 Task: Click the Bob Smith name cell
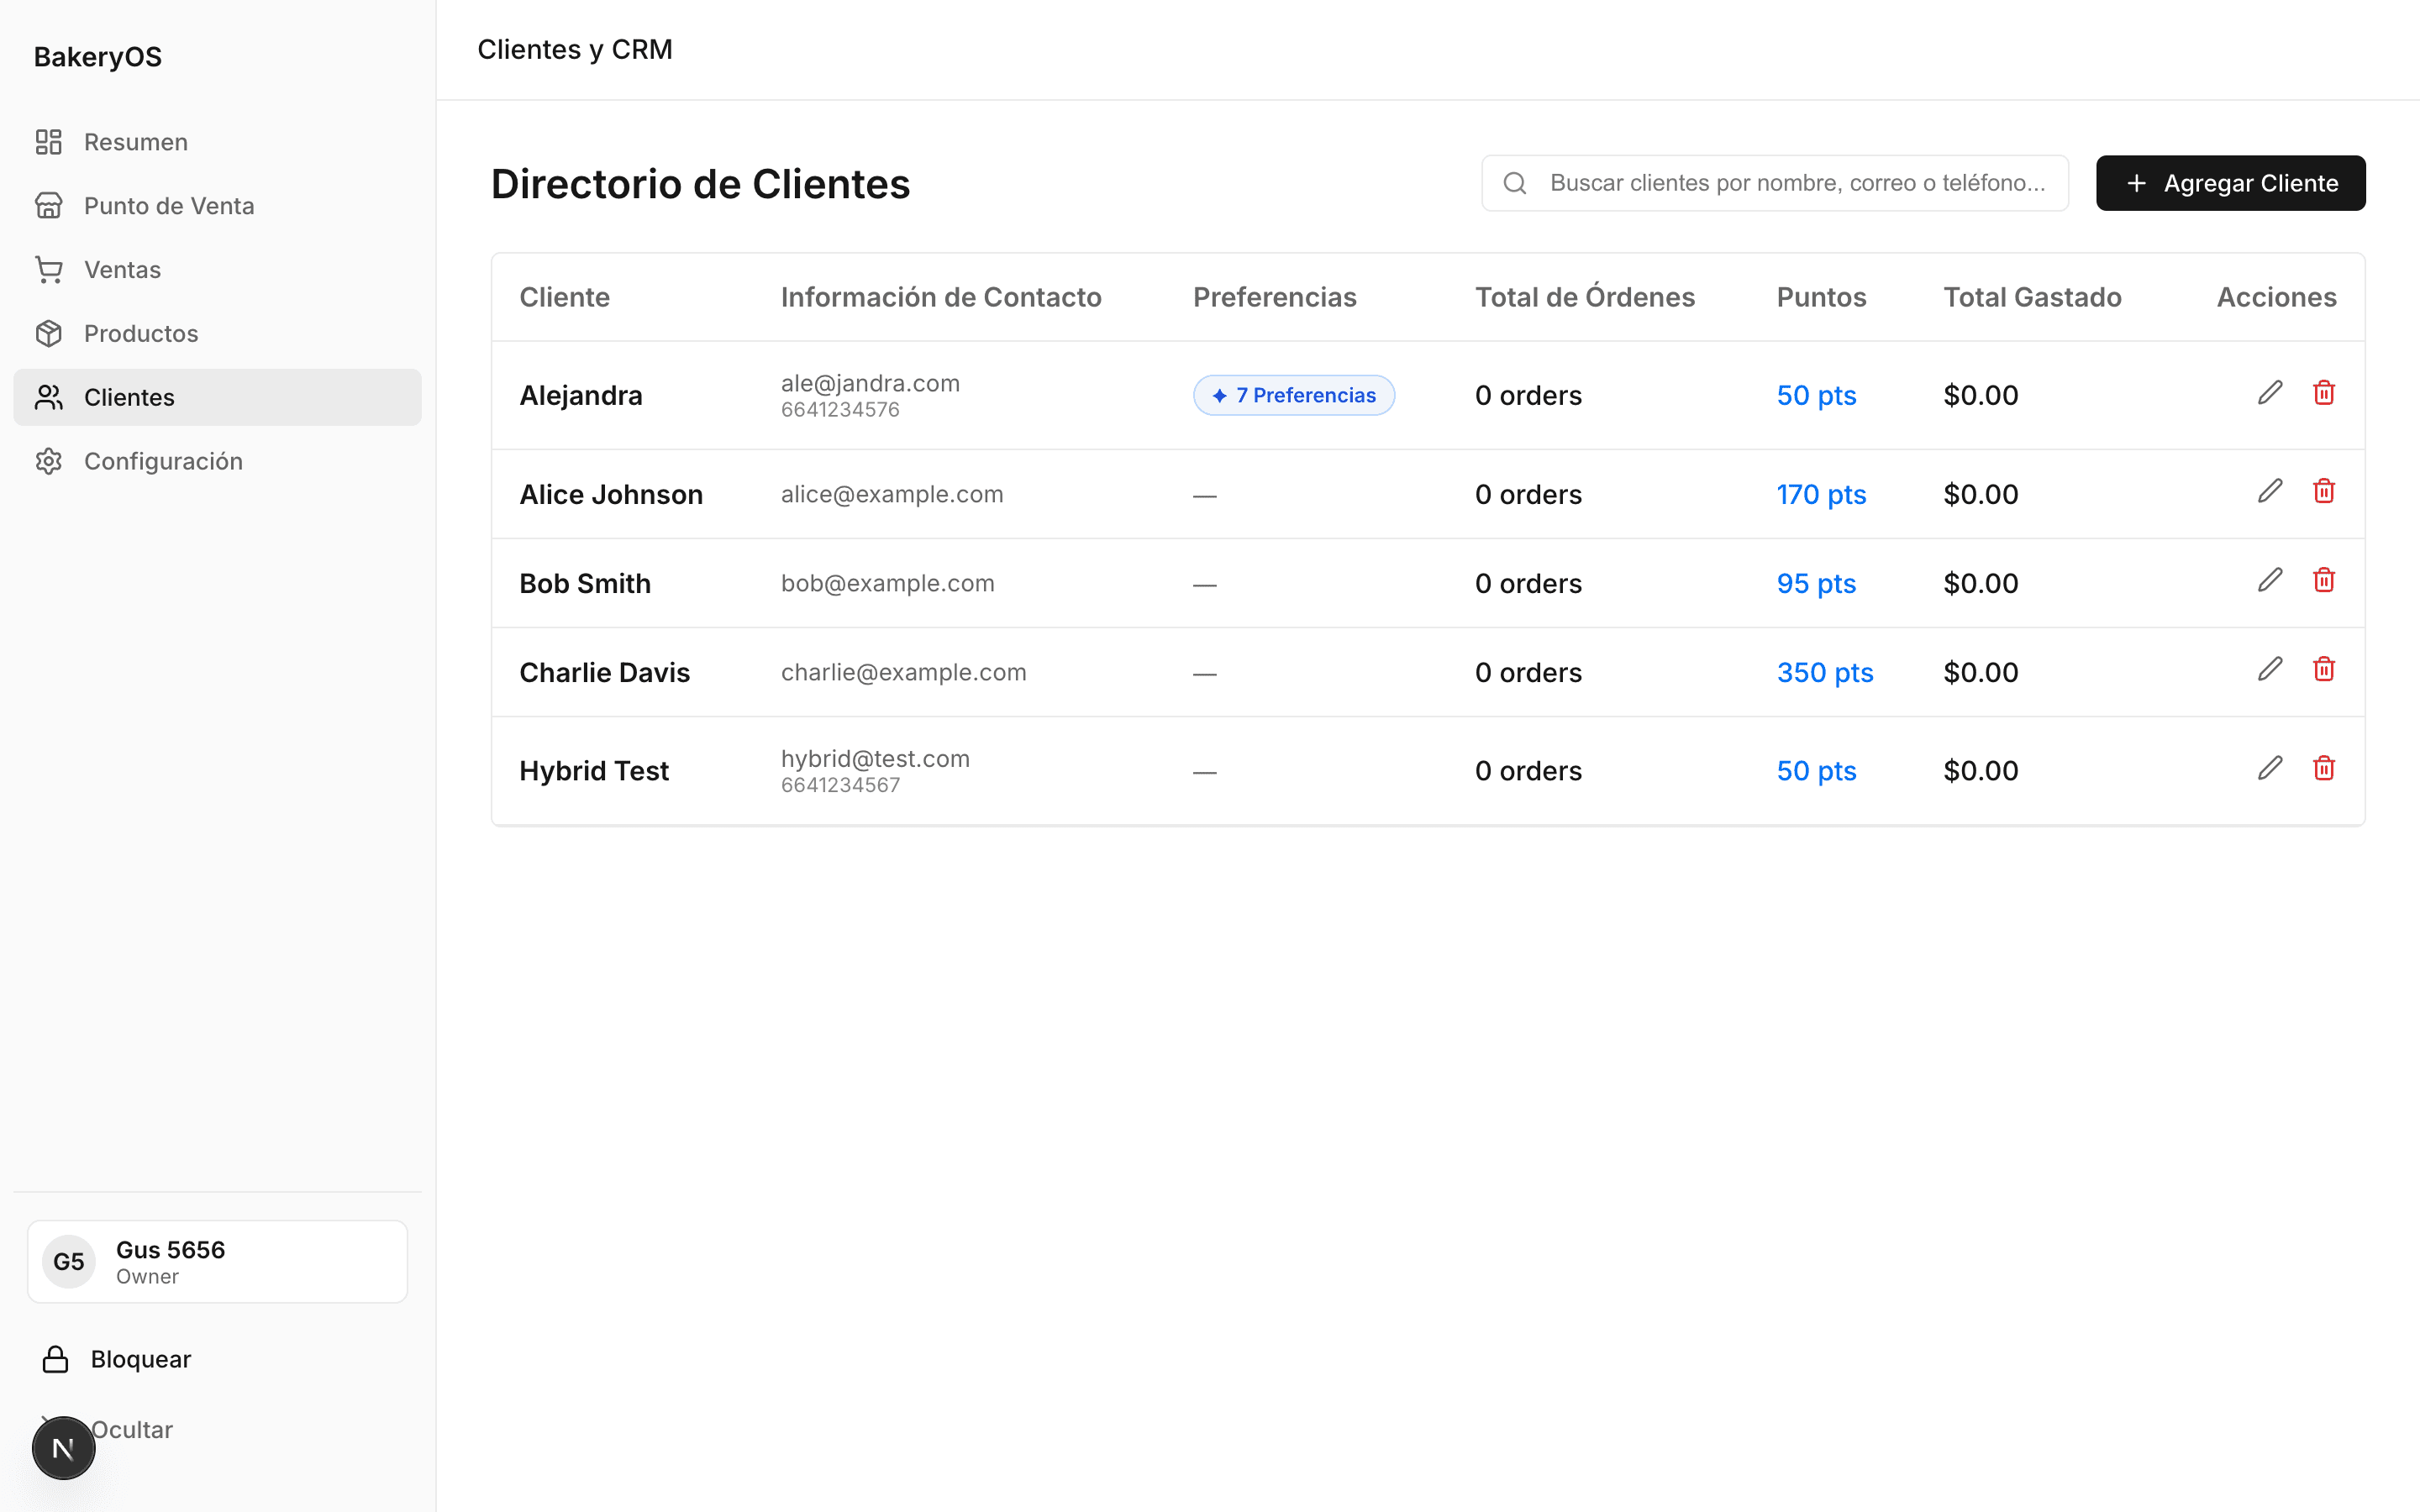pyautogui.click(x=585, y=583)
